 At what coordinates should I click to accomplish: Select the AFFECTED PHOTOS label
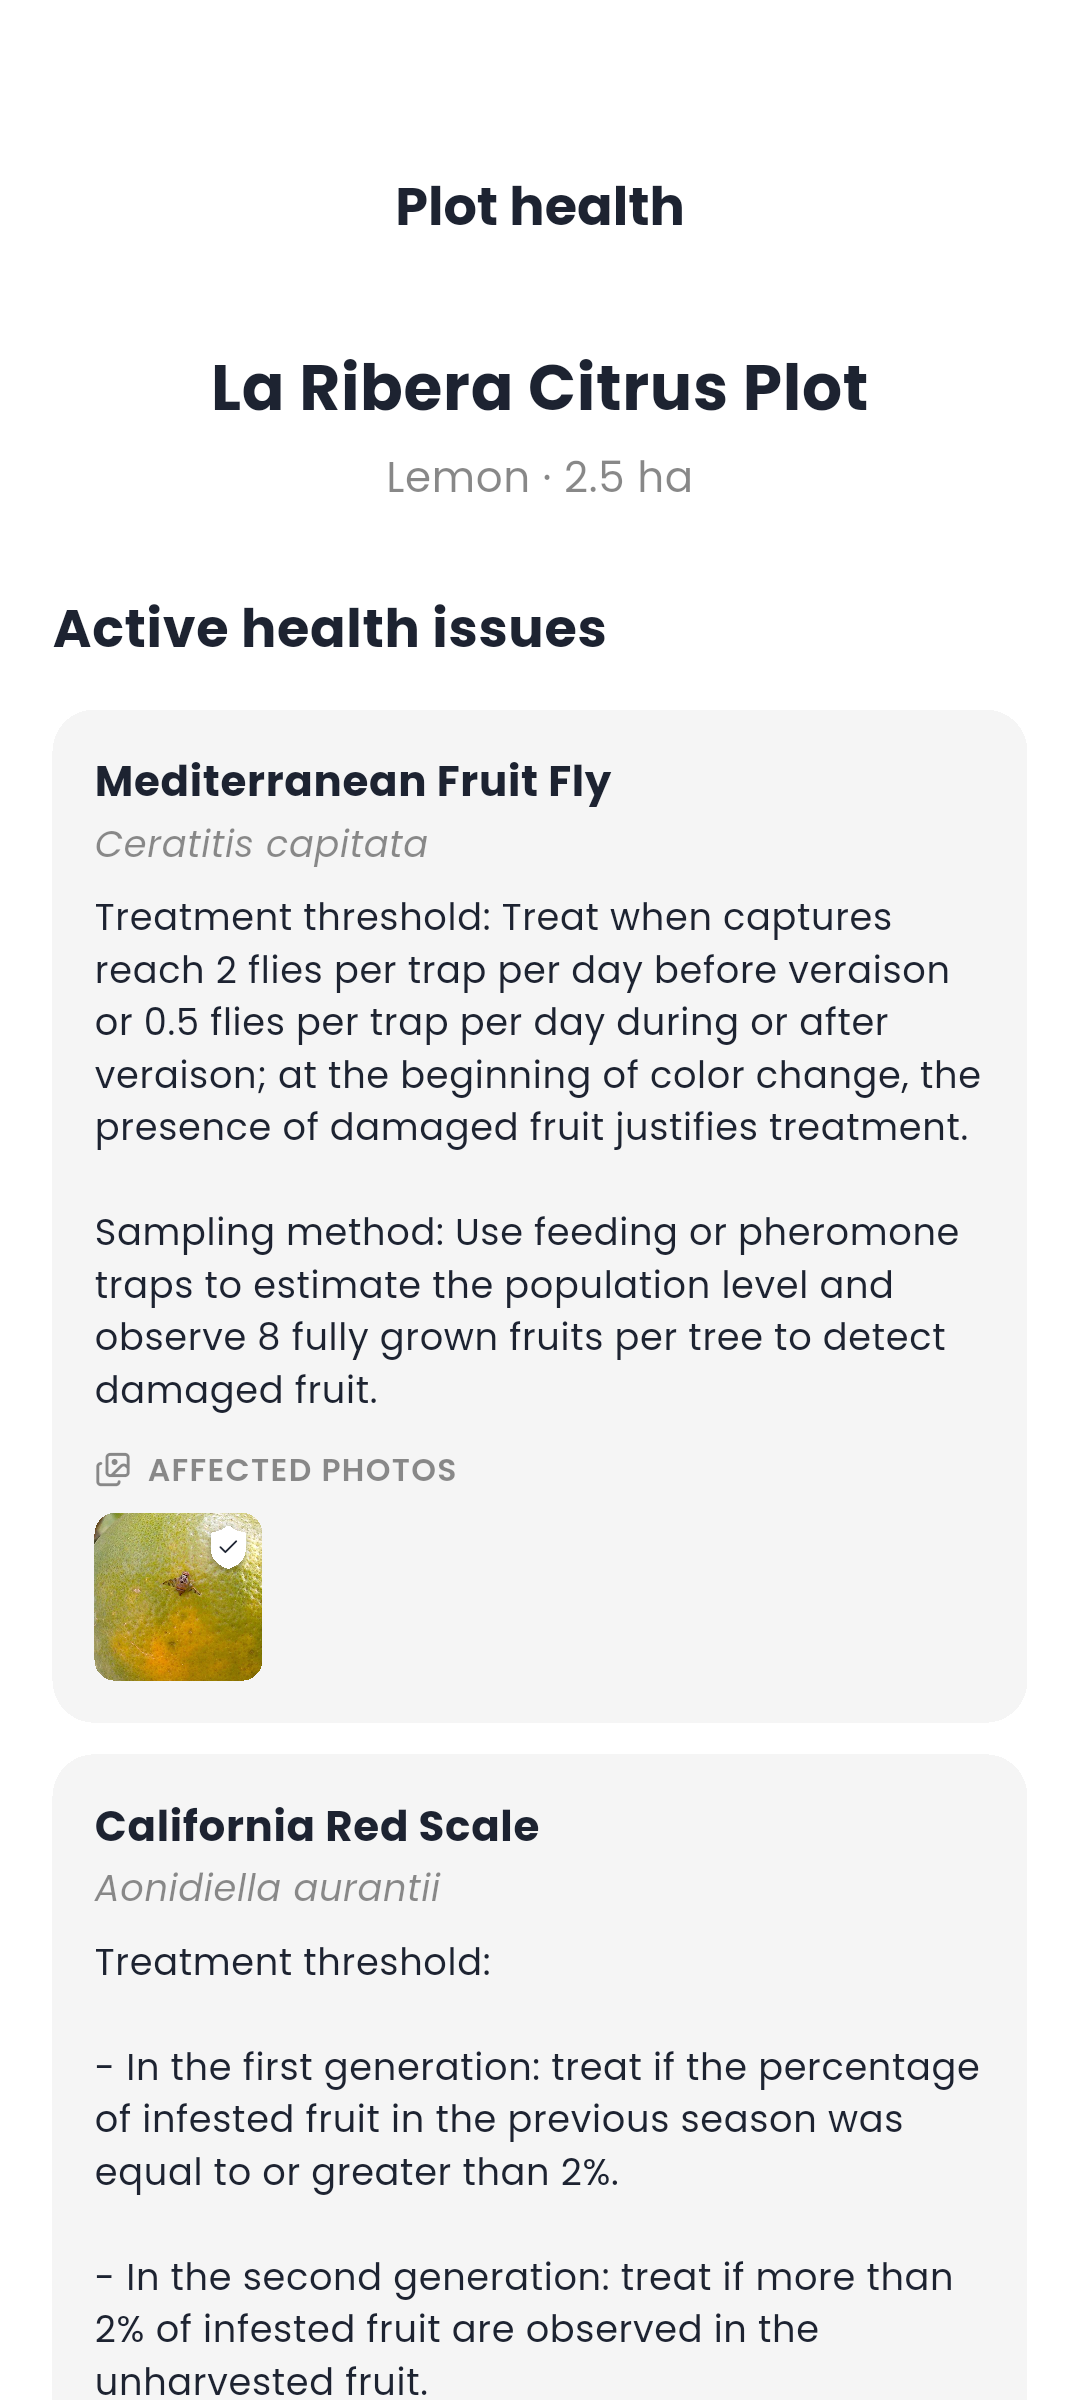point(302,1470)
